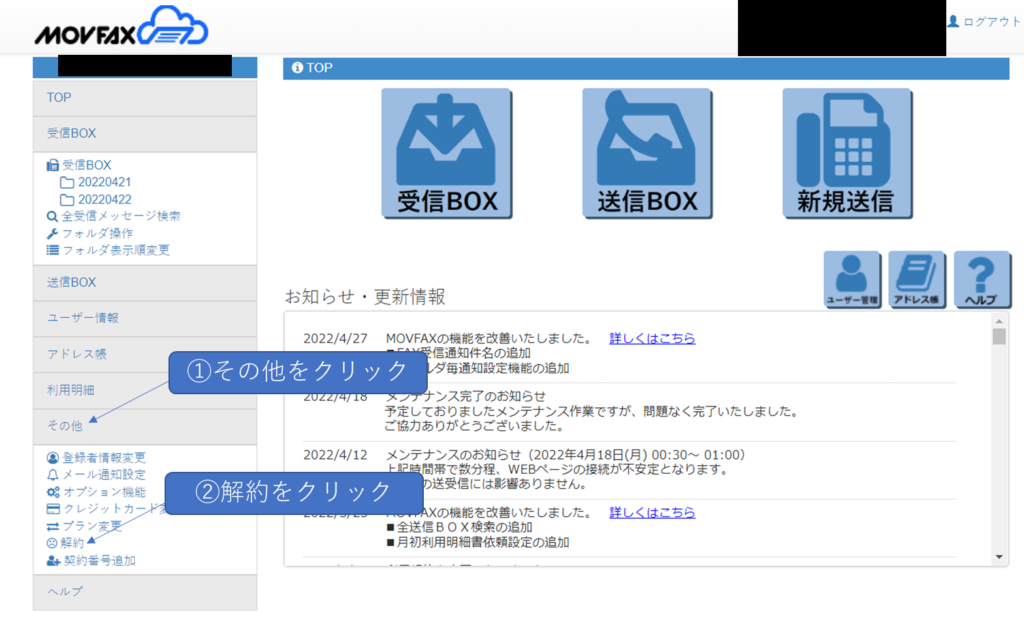
Task: Open 詳しくはこちら link for 2022/4/27 notice
Action: [652, 338]
